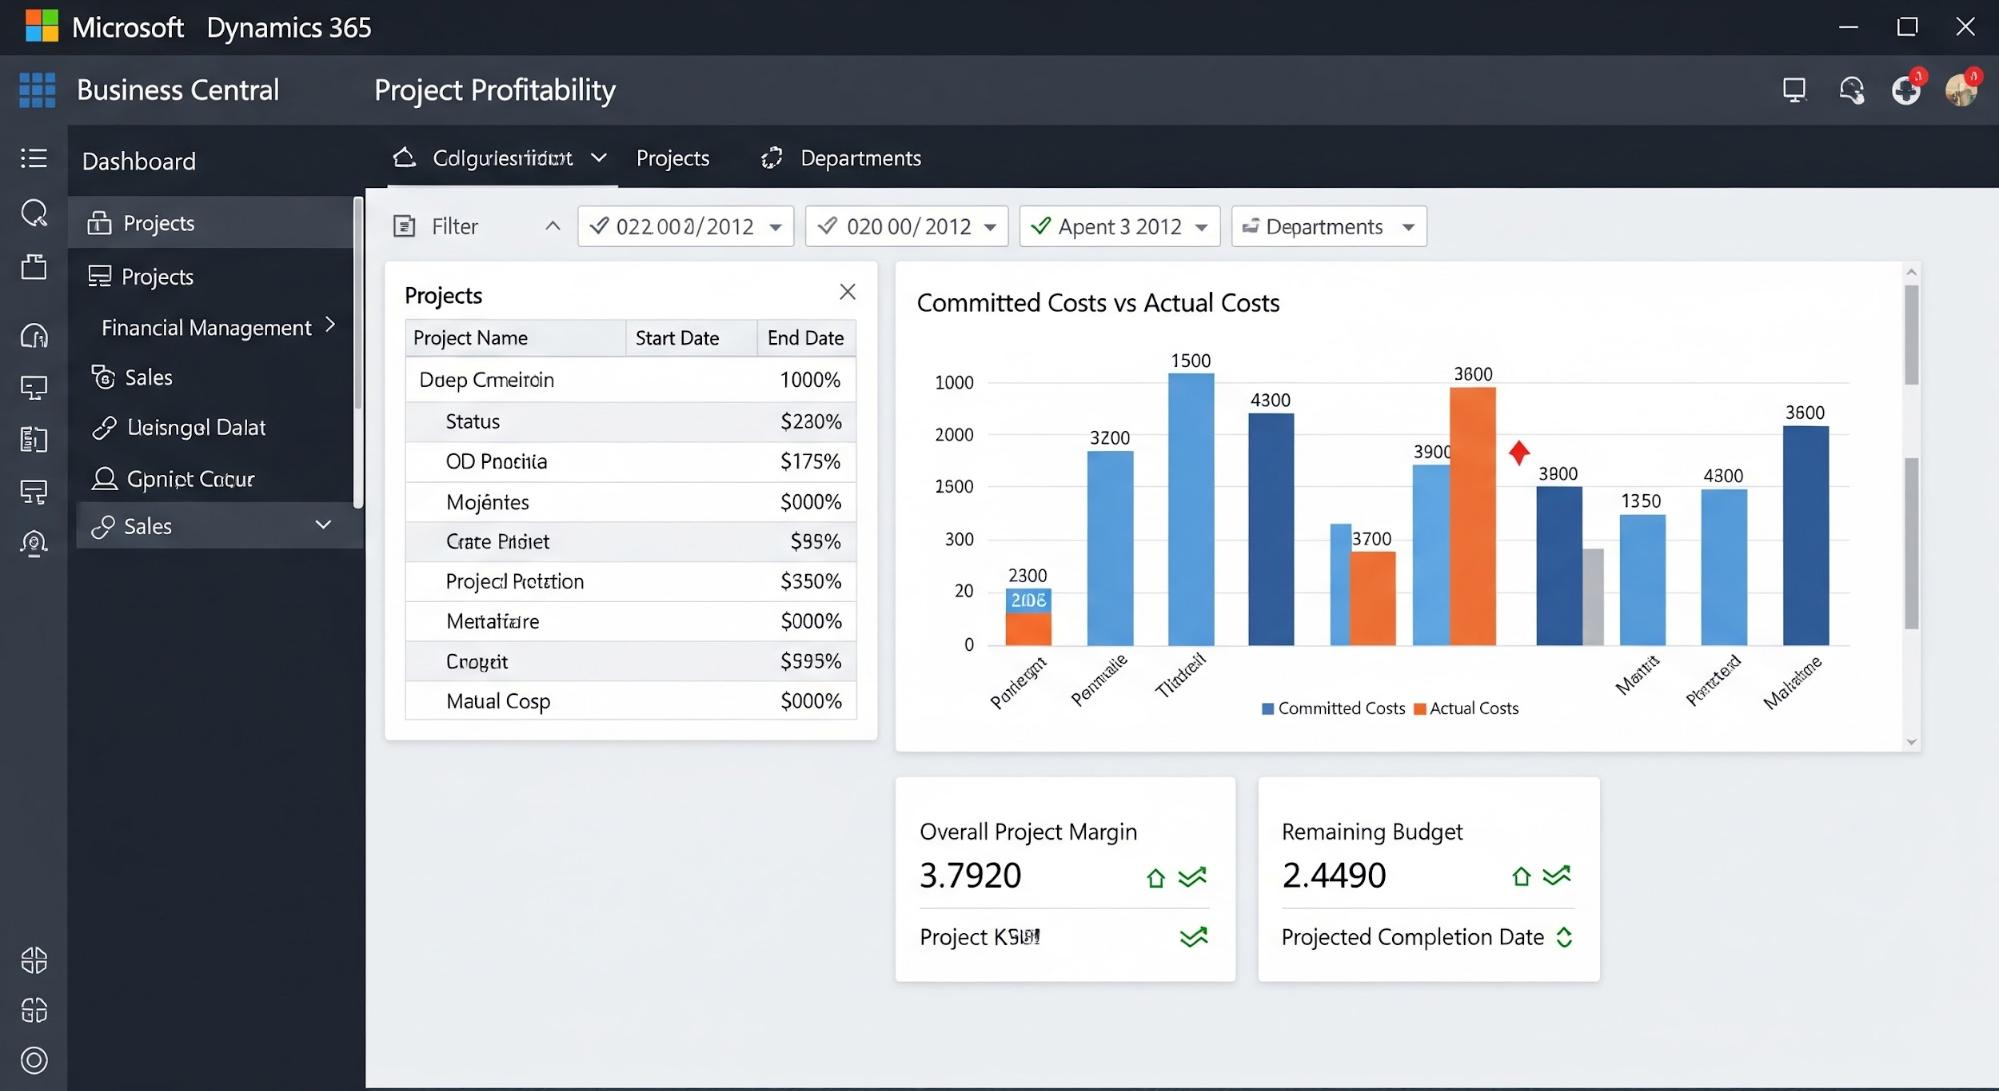Click the Microsoft logo

pyautogui.click(x=42, y=26)
